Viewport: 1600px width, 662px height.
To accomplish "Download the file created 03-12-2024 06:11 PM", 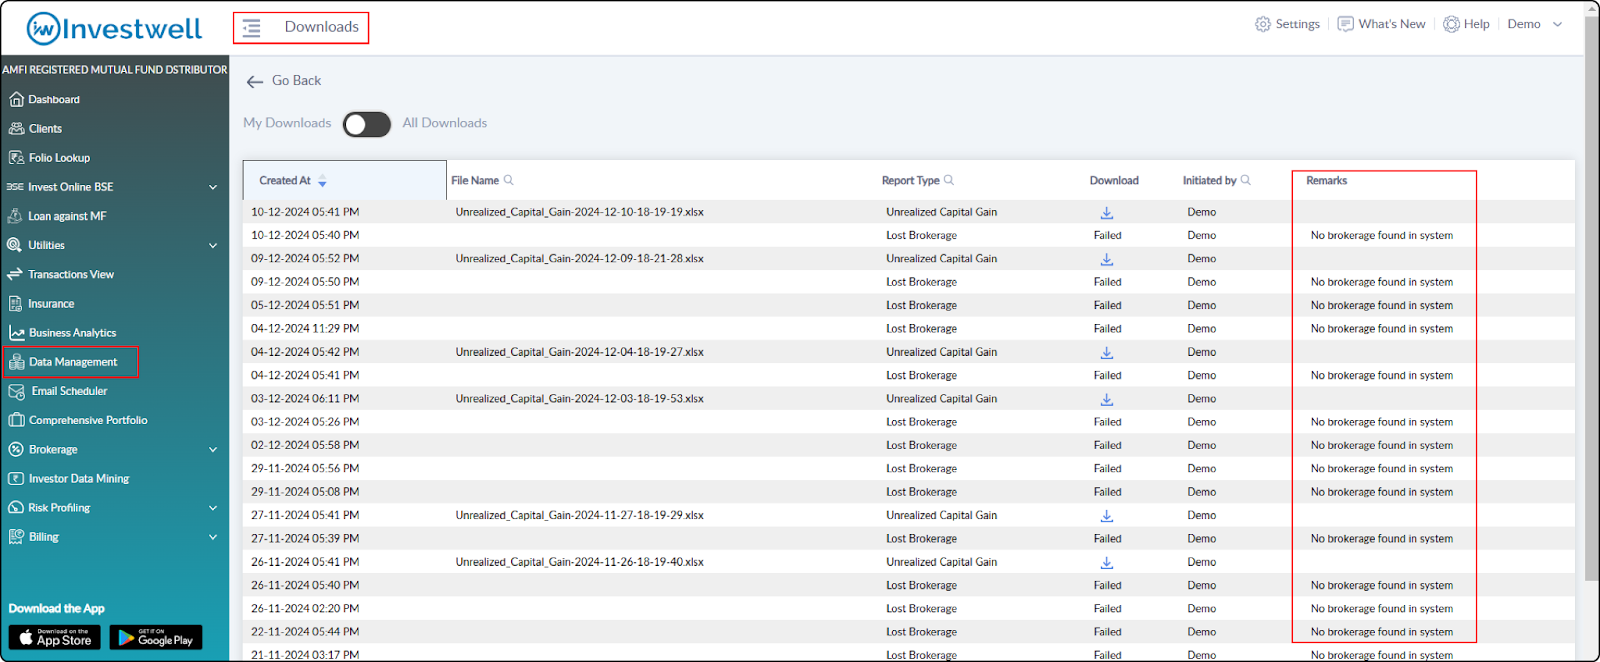I will [1107, 399].
